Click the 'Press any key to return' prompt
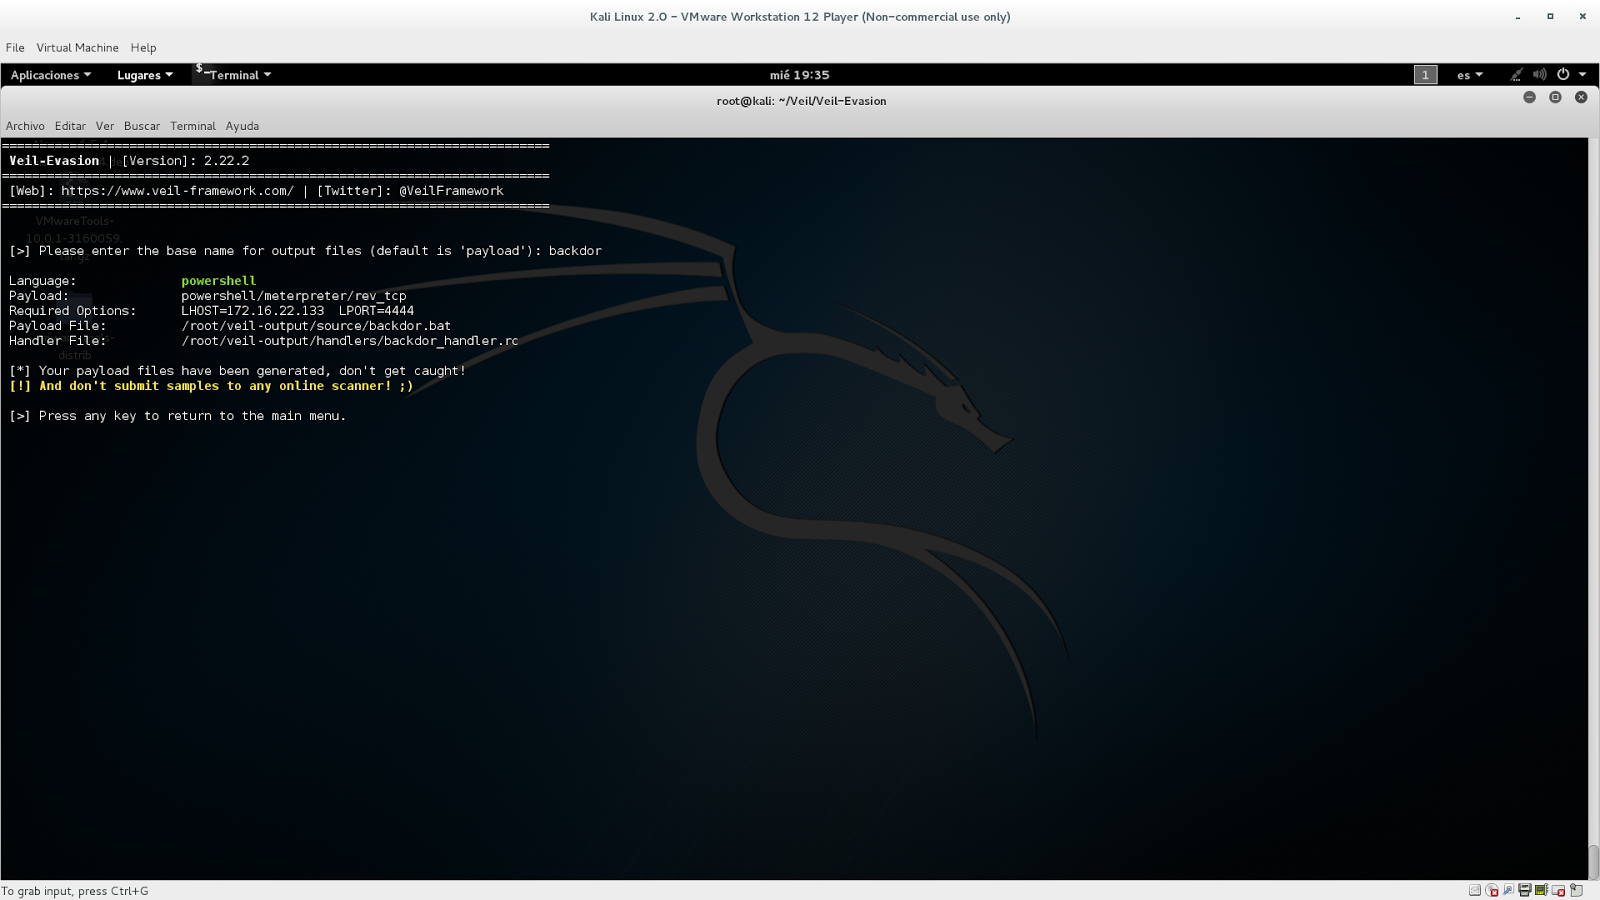Screen dimensions: 1600x900 click(177, 416)
